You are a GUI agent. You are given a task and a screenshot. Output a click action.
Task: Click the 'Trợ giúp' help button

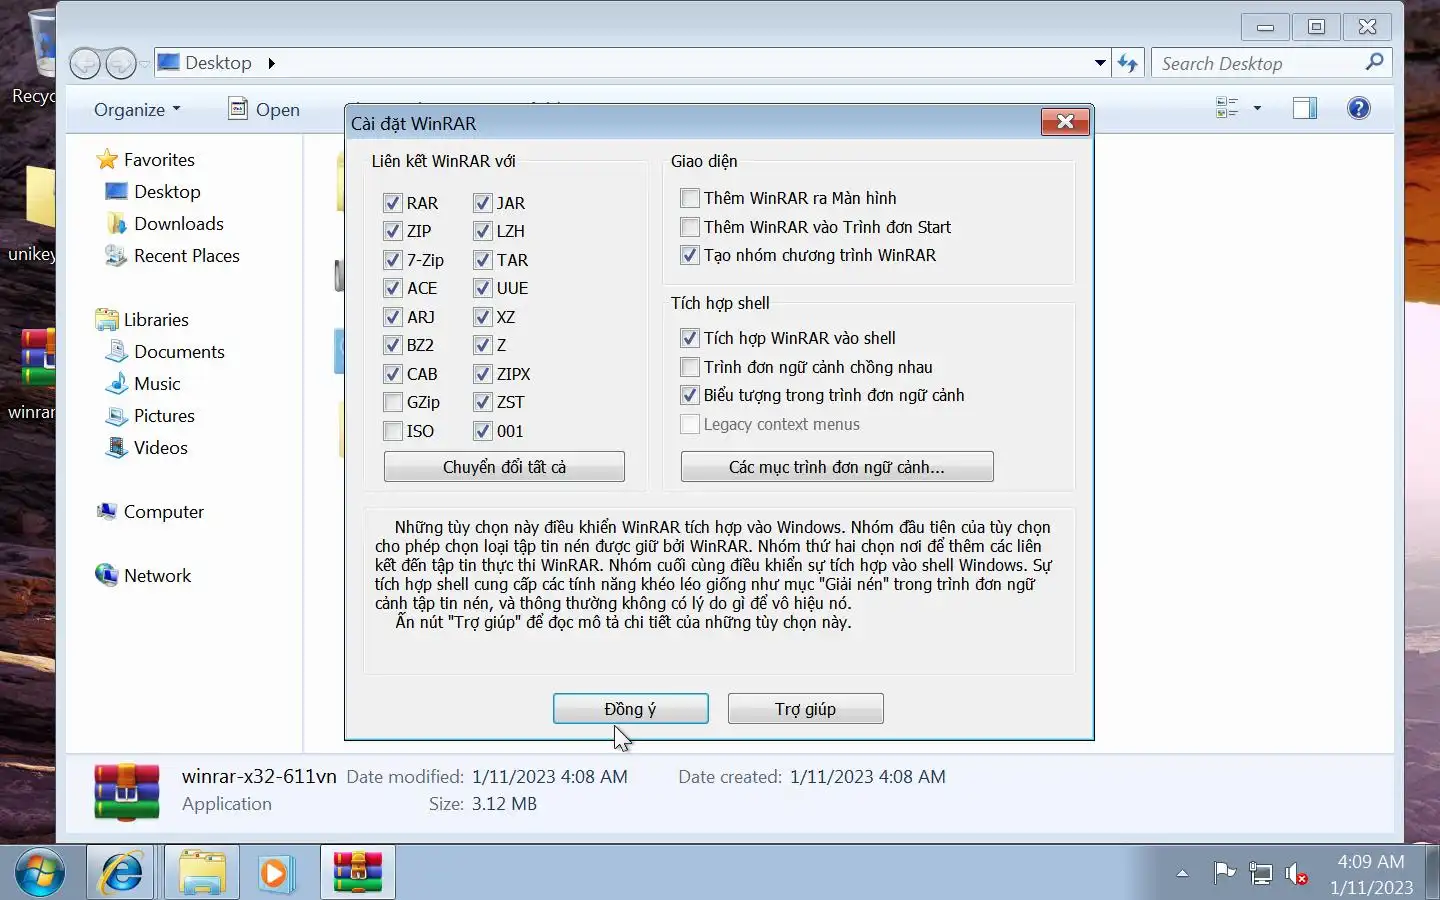[806, 709]
